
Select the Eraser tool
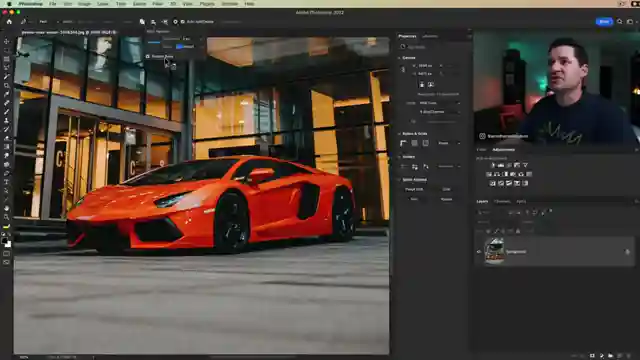pos(7,138)
